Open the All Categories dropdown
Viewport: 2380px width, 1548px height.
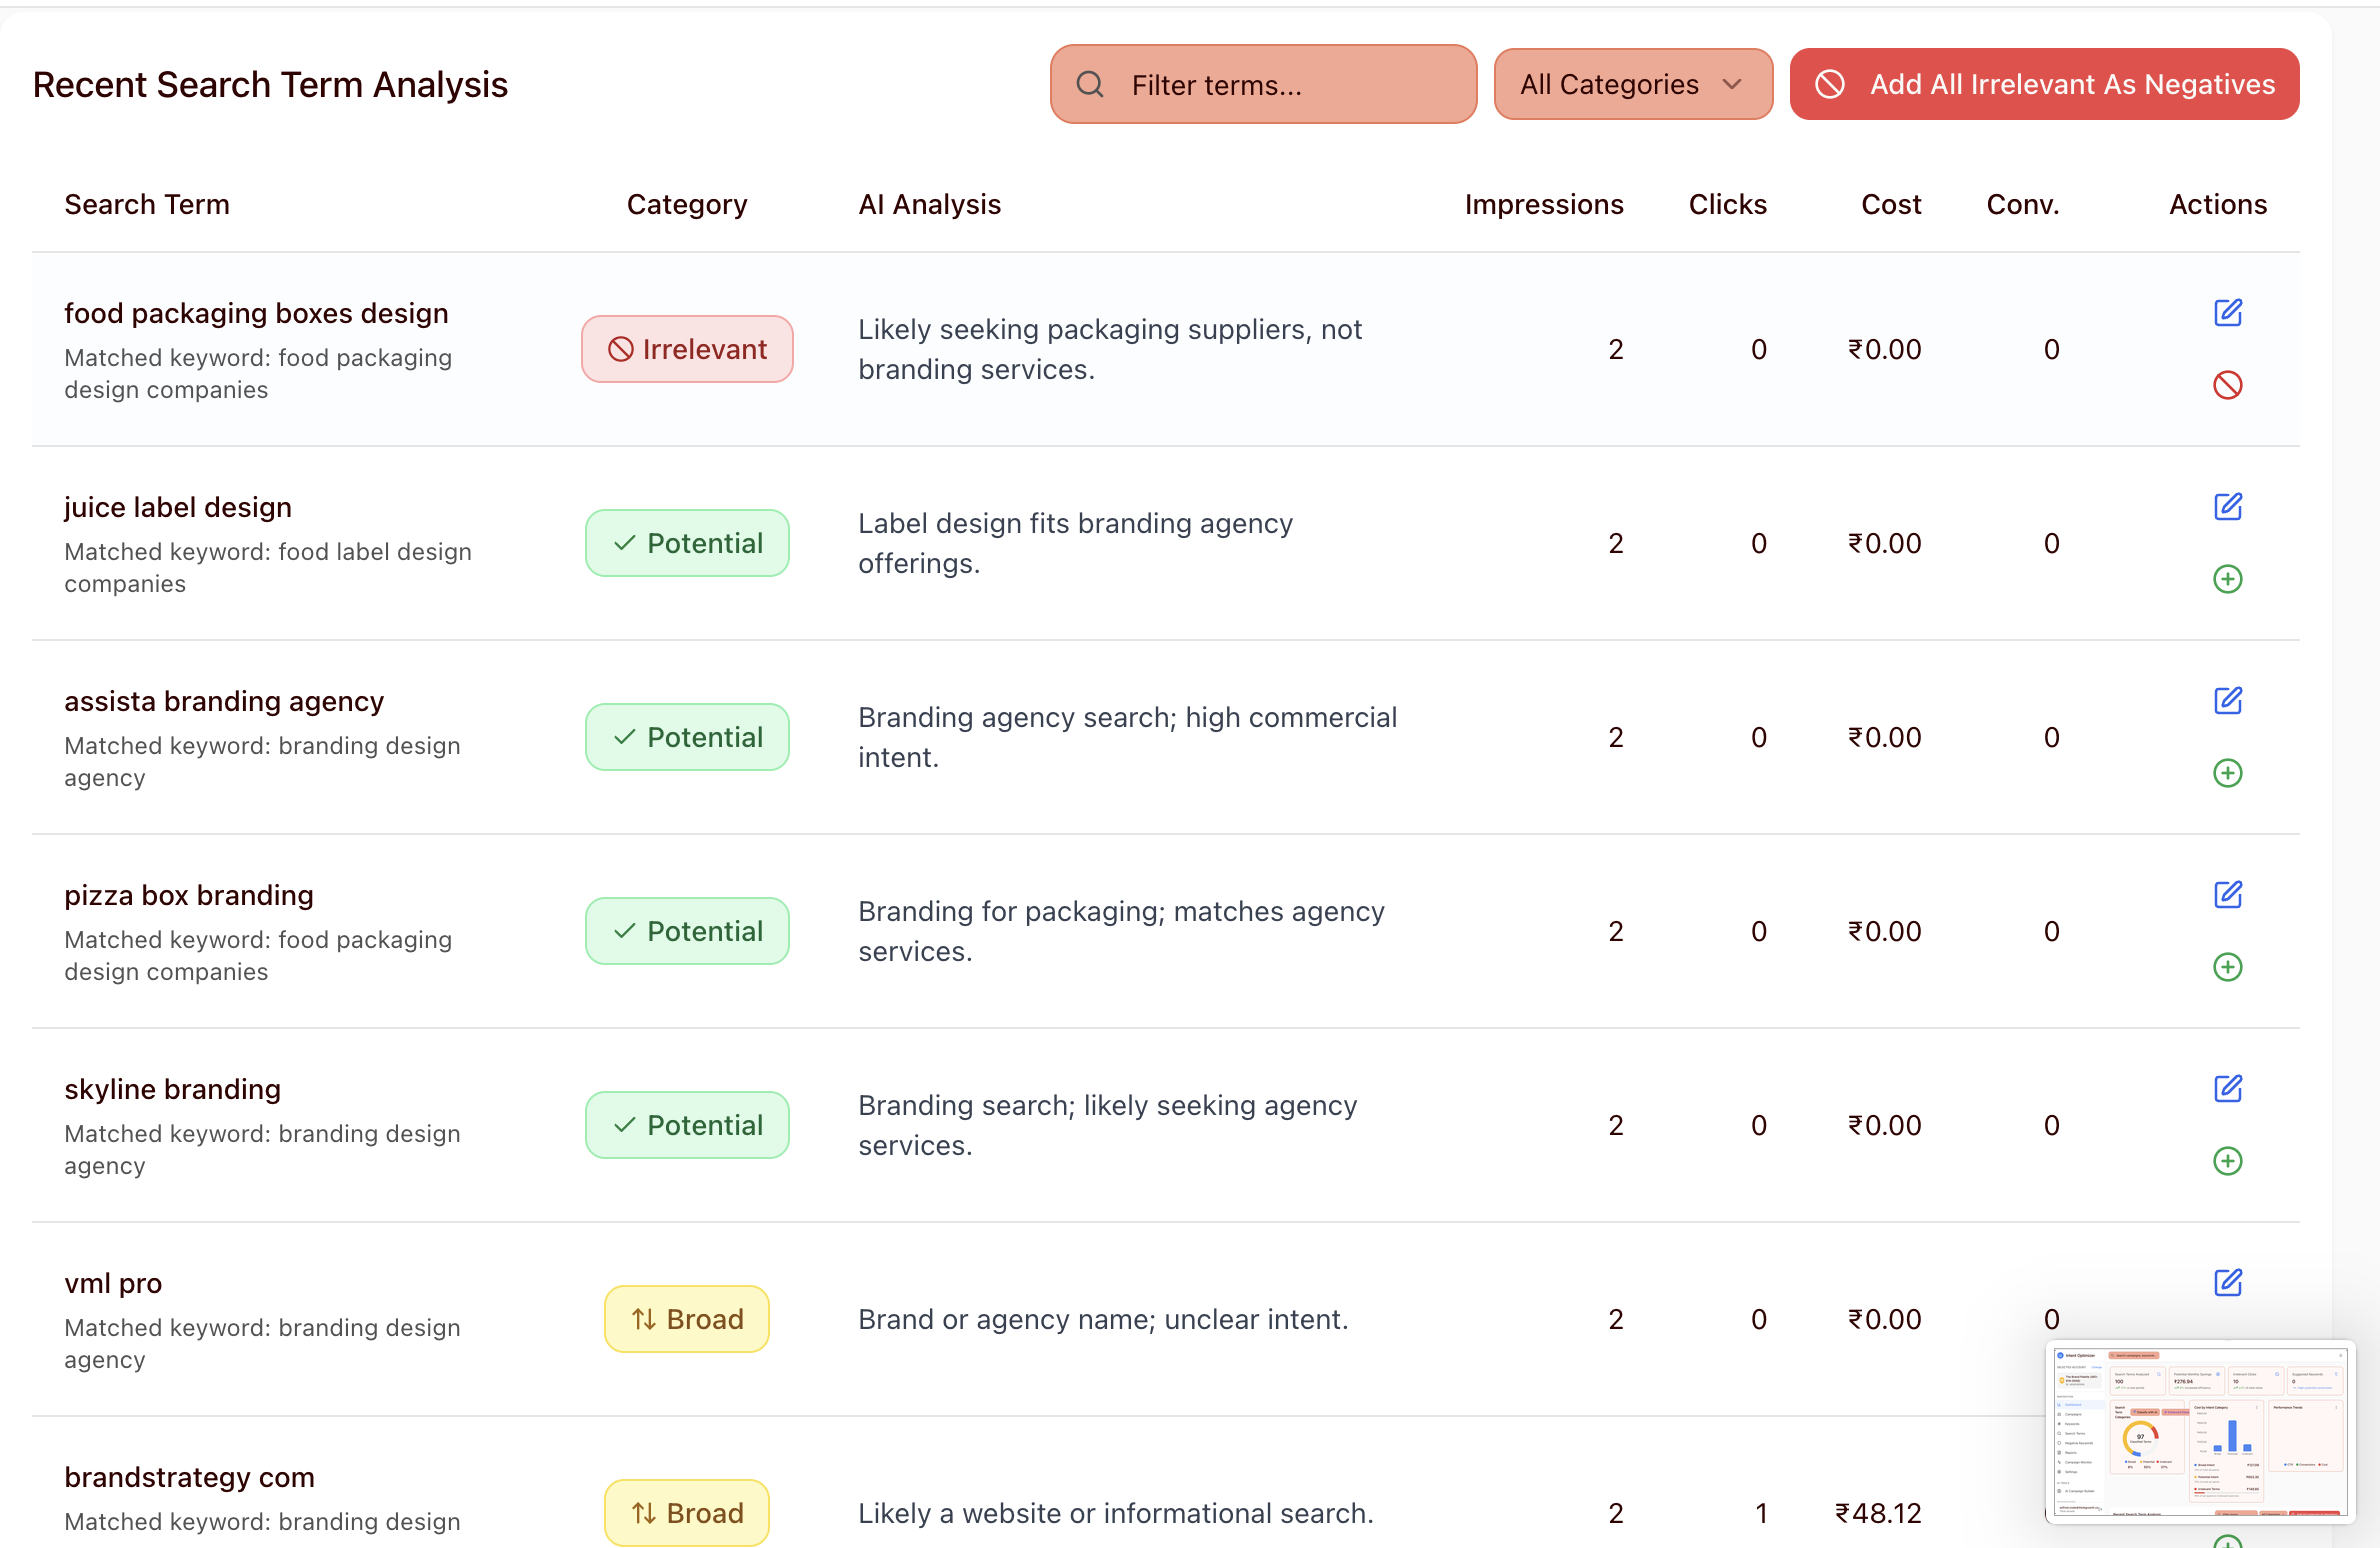click(x=1632, y=84)
